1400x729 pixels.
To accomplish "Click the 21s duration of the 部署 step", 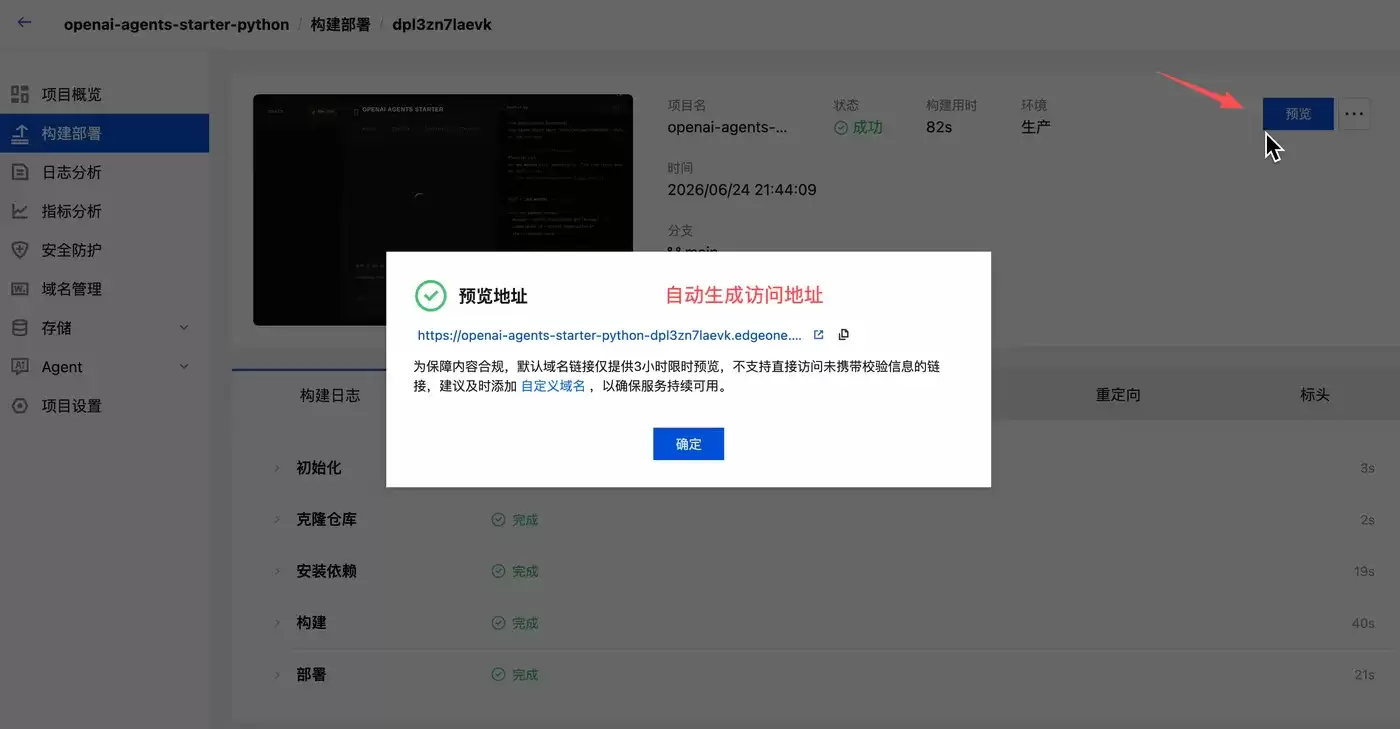I will [1364, 675].
